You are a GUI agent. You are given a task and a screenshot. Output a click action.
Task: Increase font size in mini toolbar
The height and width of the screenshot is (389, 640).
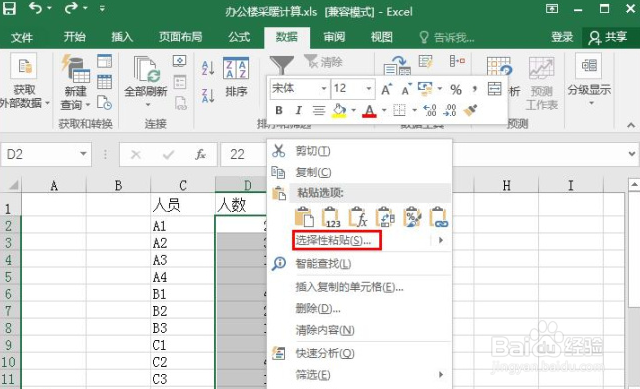coord(386,89)
